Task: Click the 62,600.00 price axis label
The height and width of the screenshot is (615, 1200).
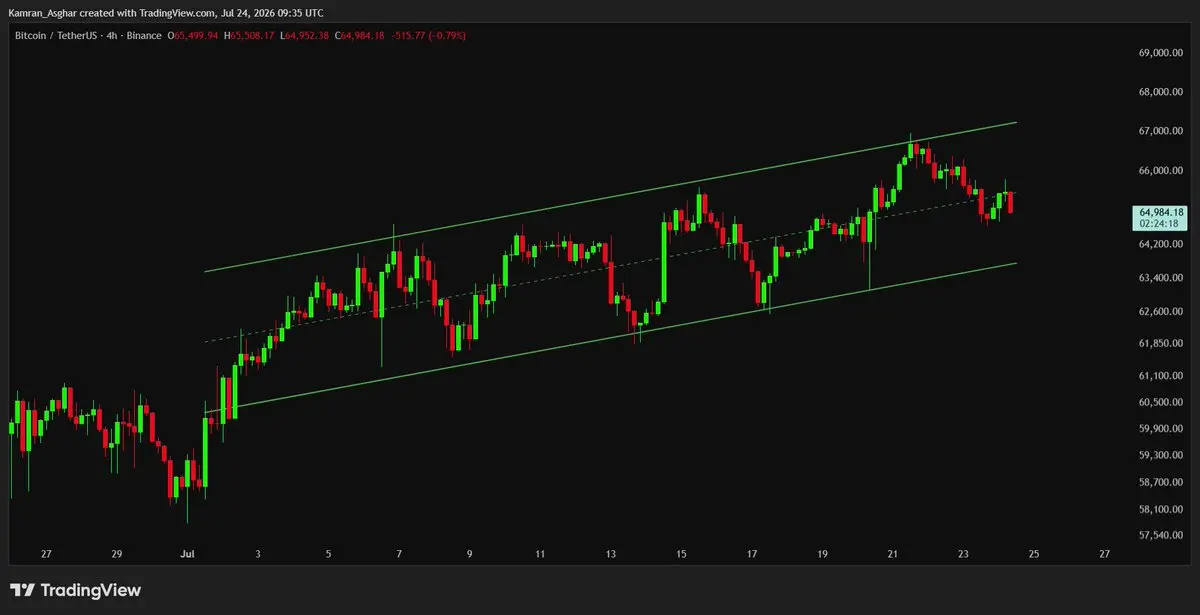Action: click(x=1162, y=312)
